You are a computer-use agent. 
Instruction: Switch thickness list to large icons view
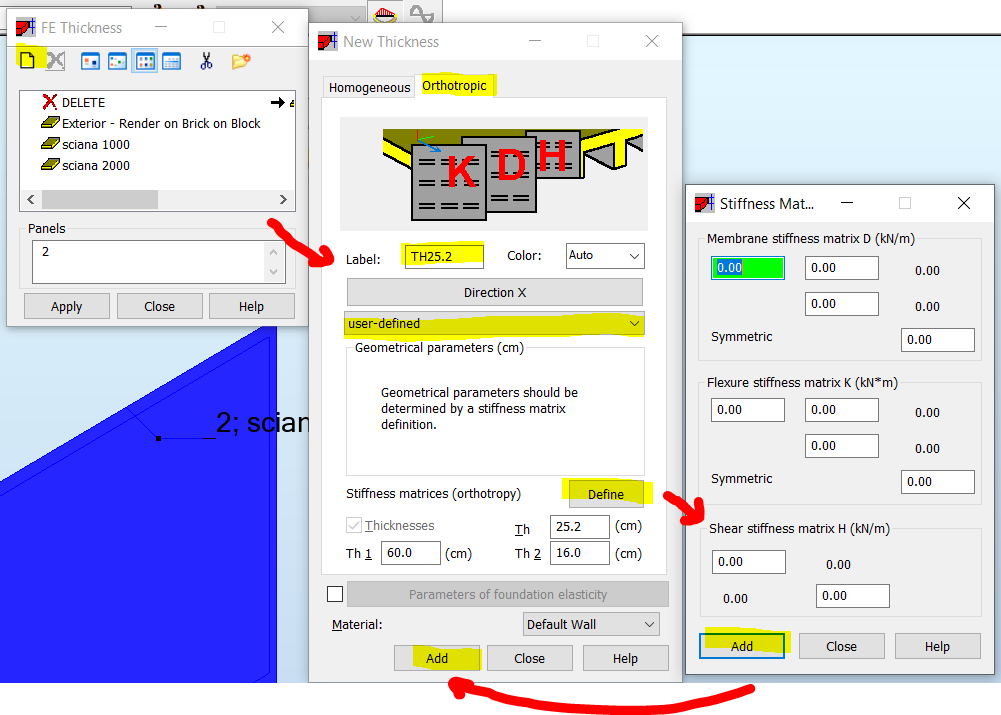pos(89,60)
